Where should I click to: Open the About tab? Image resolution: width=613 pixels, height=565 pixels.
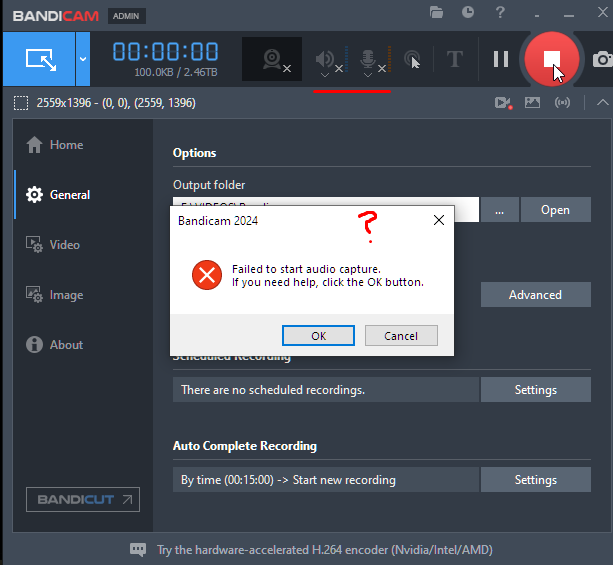pyautogui.click(x=54, y=345)
